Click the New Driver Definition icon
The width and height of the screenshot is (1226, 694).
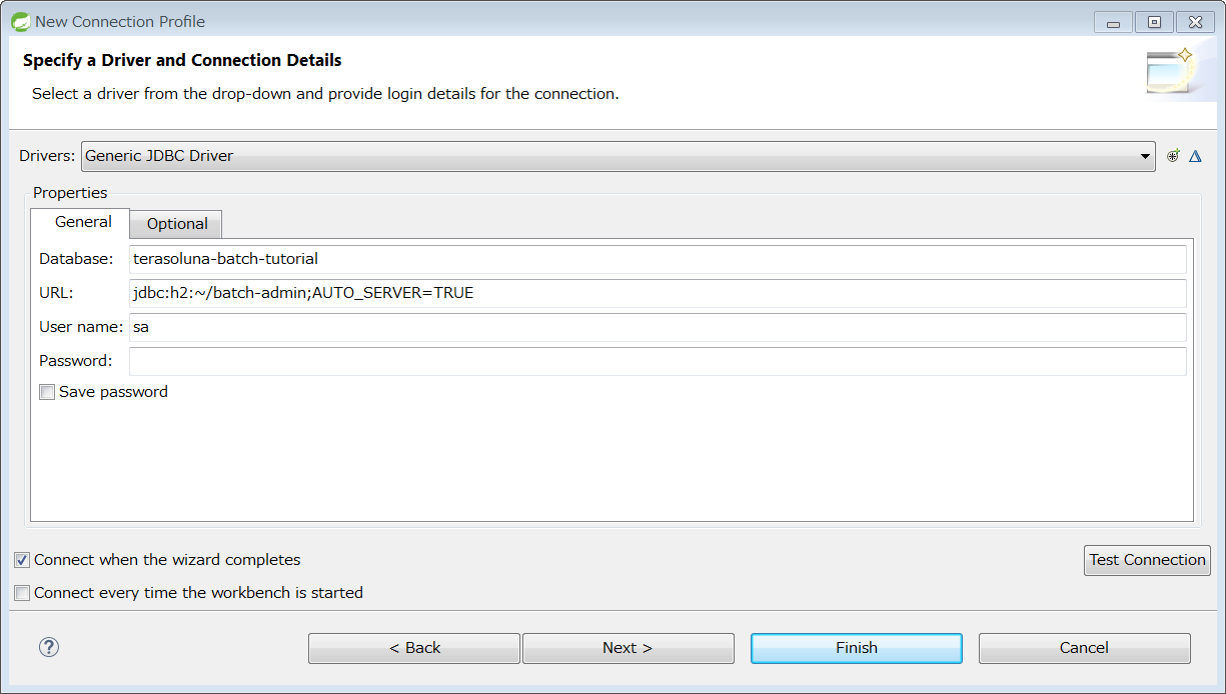tap(1174, 156)
